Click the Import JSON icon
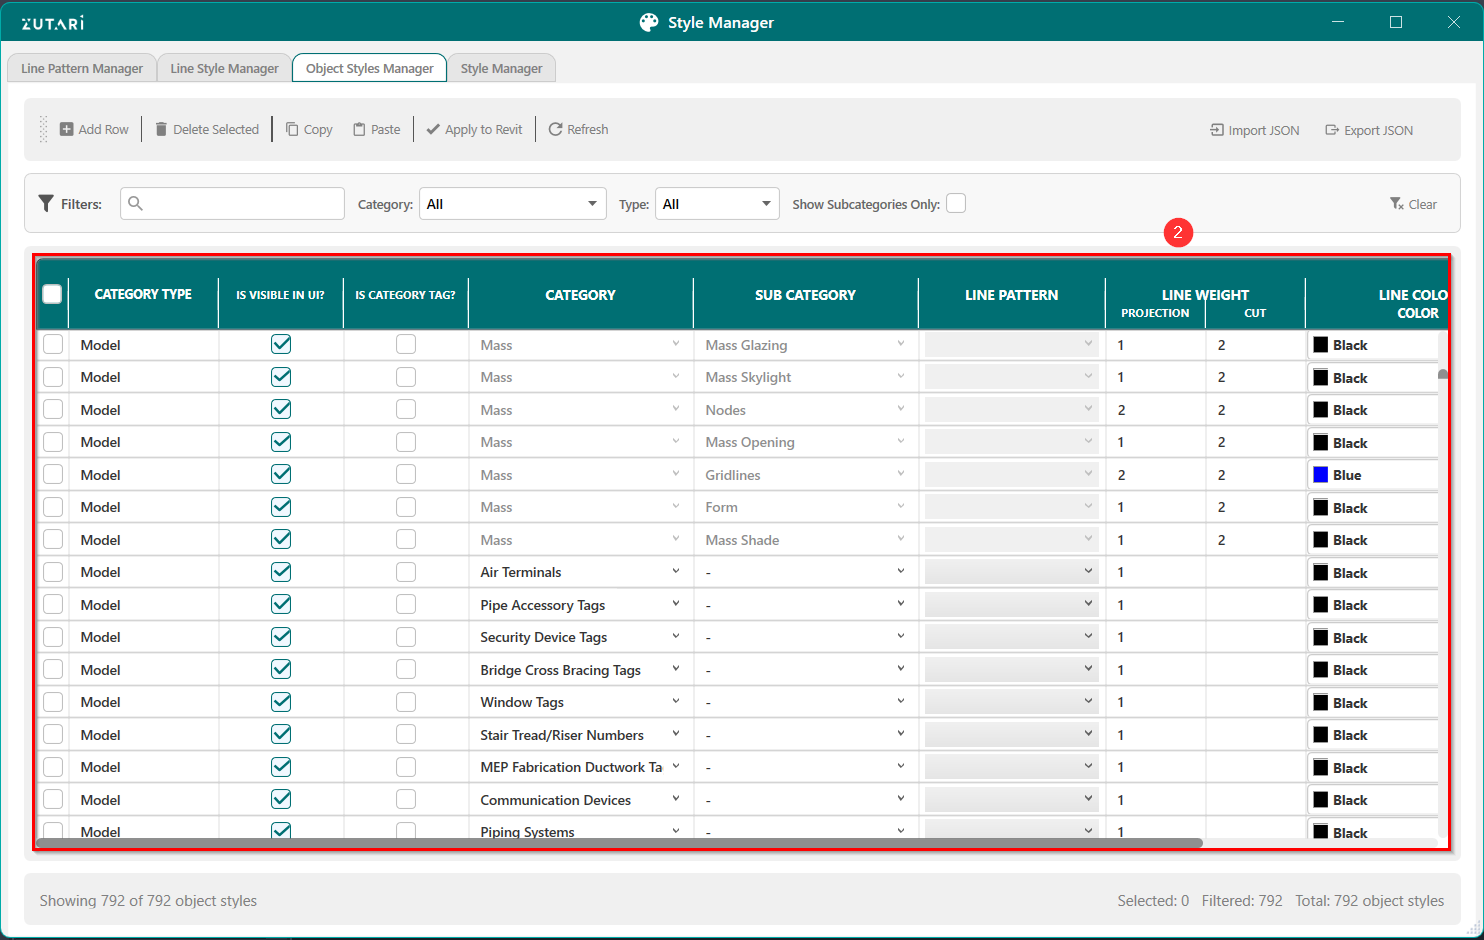Image resolution: width=1484 pixels, height=940 pixels. click(1217, 130)
